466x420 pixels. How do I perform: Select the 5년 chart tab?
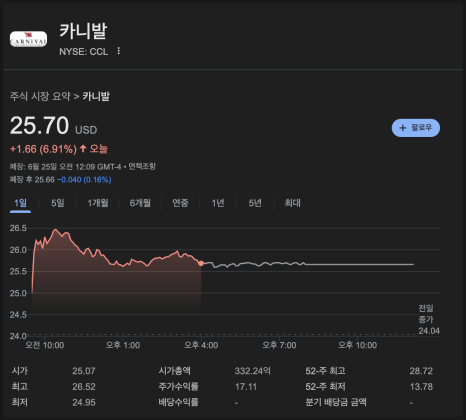pos(255,203)
